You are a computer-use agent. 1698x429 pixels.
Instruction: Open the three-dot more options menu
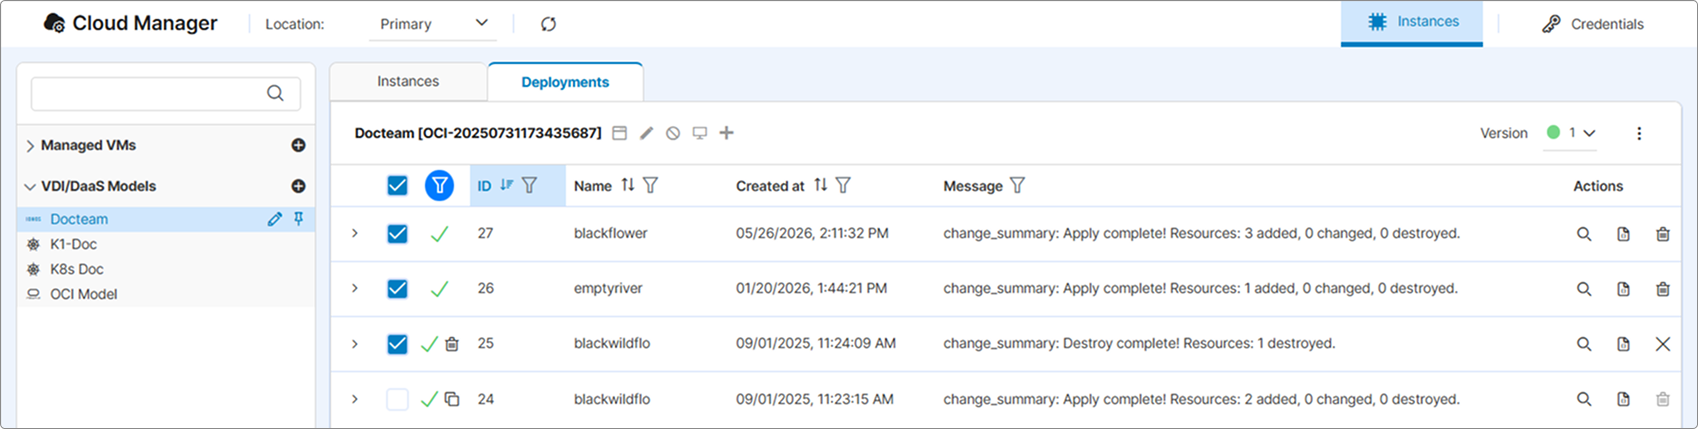(x=1639, y=133)
